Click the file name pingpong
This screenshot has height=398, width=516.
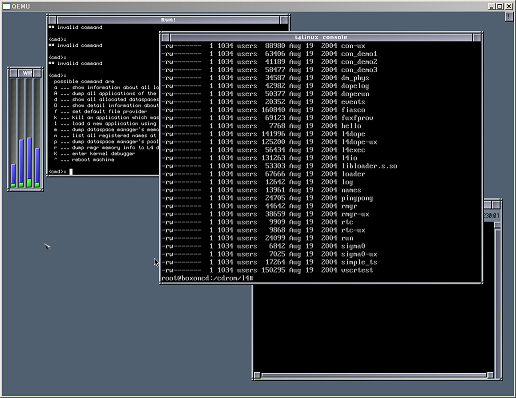click(x=357, y=198)
